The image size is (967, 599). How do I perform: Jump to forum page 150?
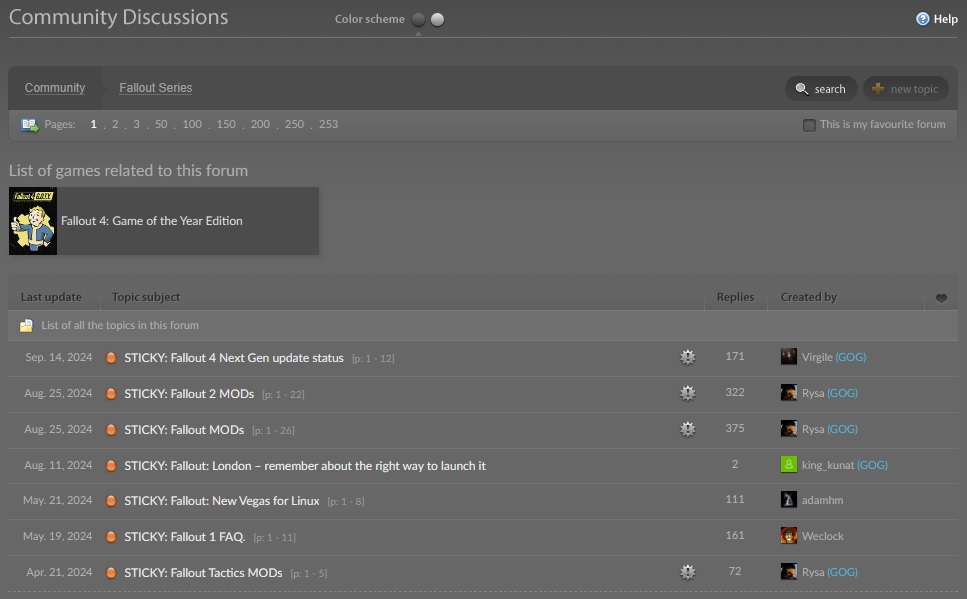click(226, 124)
